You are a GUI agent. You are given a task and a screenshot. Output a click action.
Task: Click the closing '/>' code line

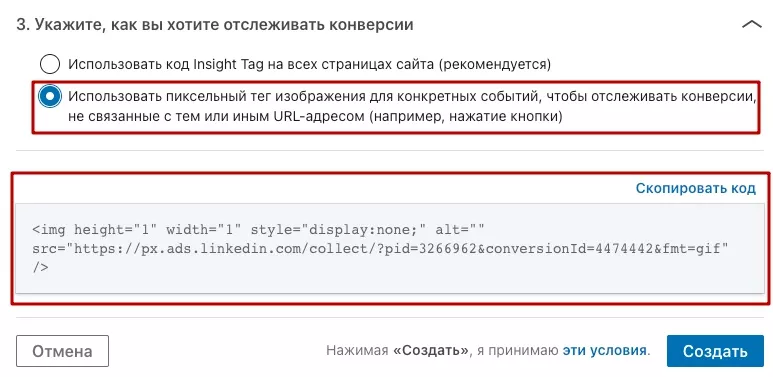[40, 268]
